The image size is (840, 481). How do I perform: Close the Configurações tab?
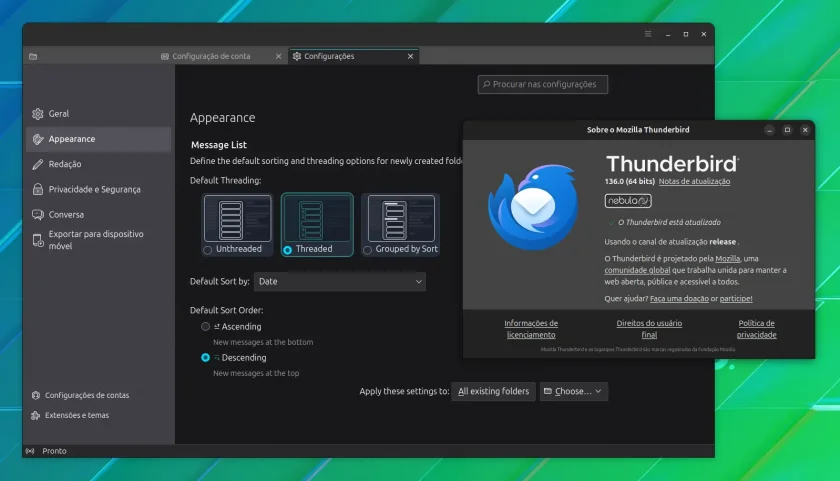[410, 56]
